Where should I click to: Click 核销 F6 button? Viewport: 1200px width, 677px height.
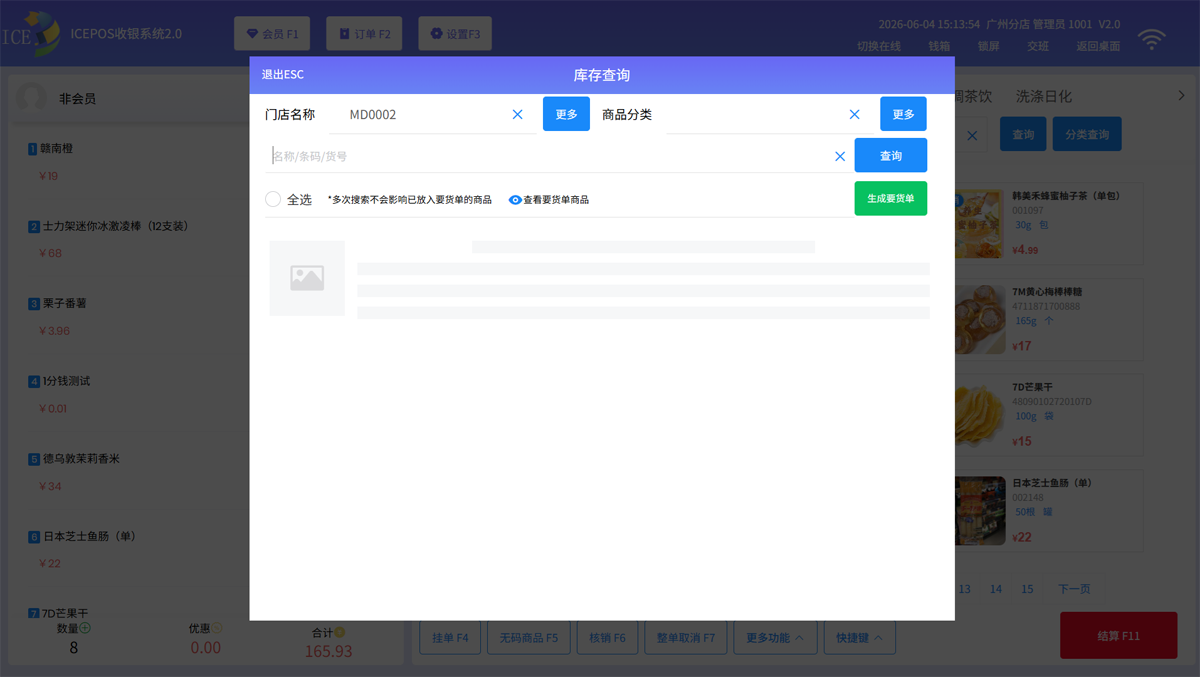607,638
